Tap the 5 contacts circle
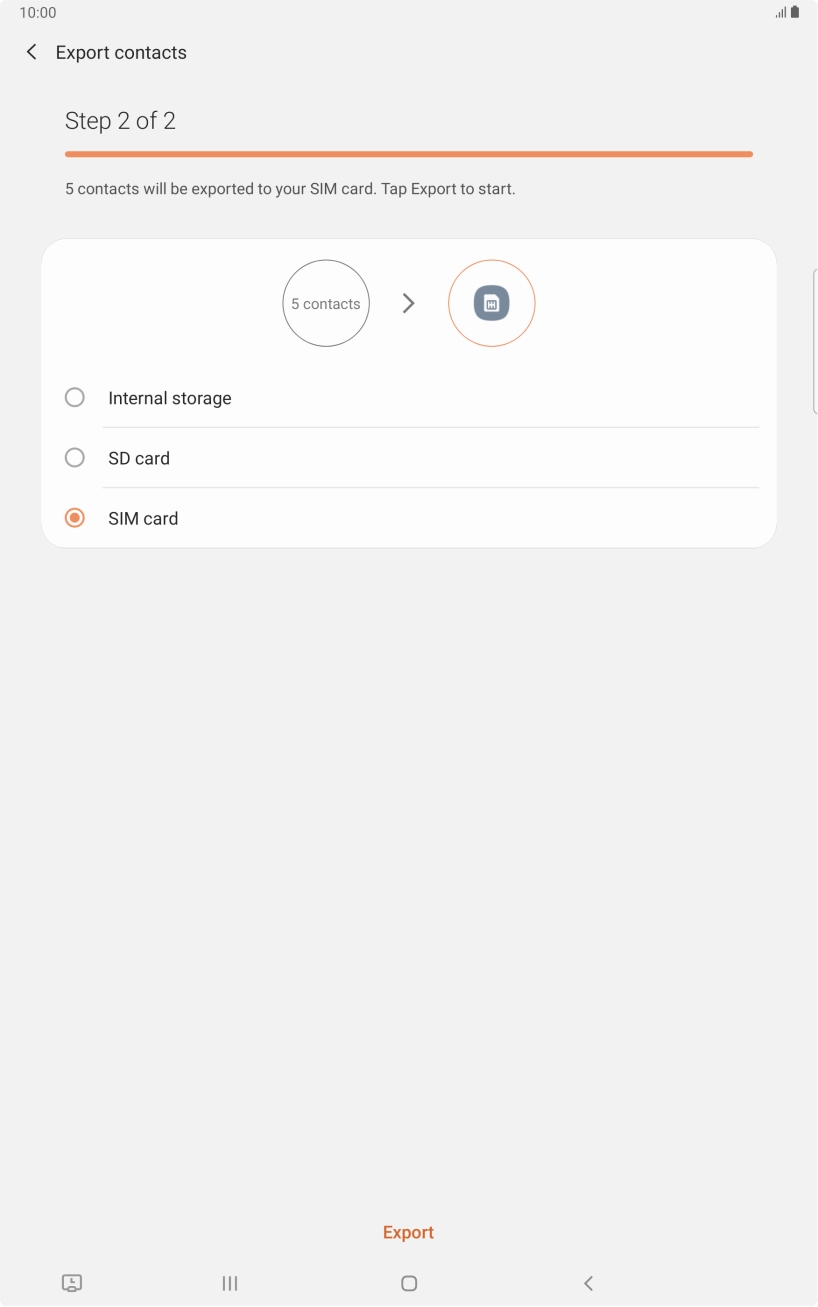This screenshot has height=1307, width=818. click(326, 303)
